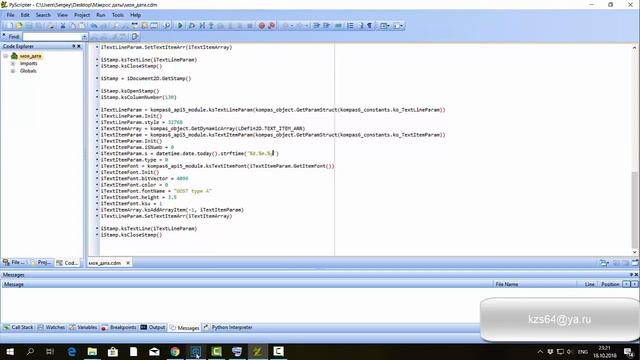
Task: Click the Undo toolbar icon
Action: (94, 26)
